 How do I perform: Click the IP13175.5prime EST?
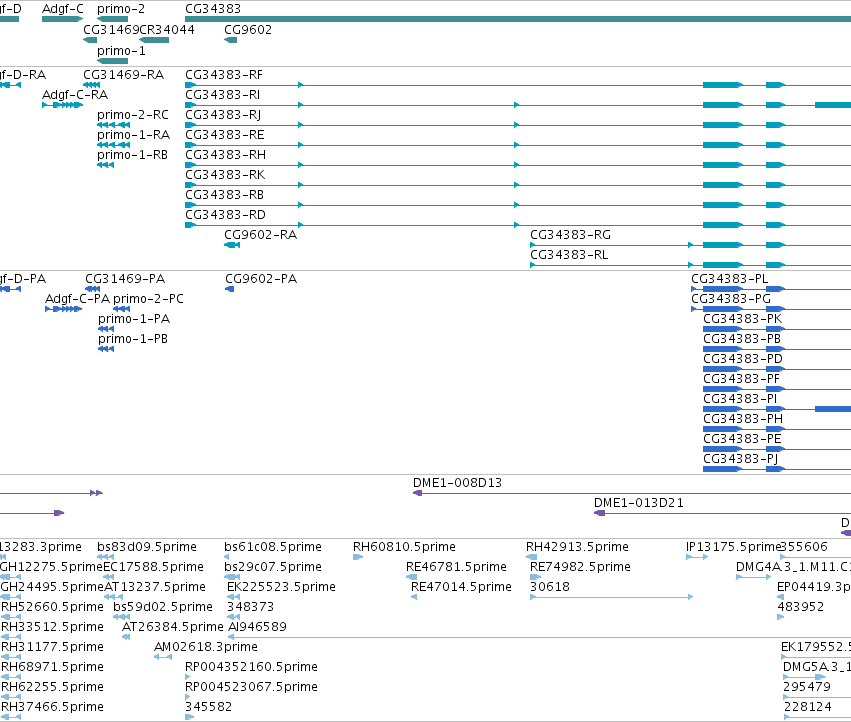pos(697,557)
